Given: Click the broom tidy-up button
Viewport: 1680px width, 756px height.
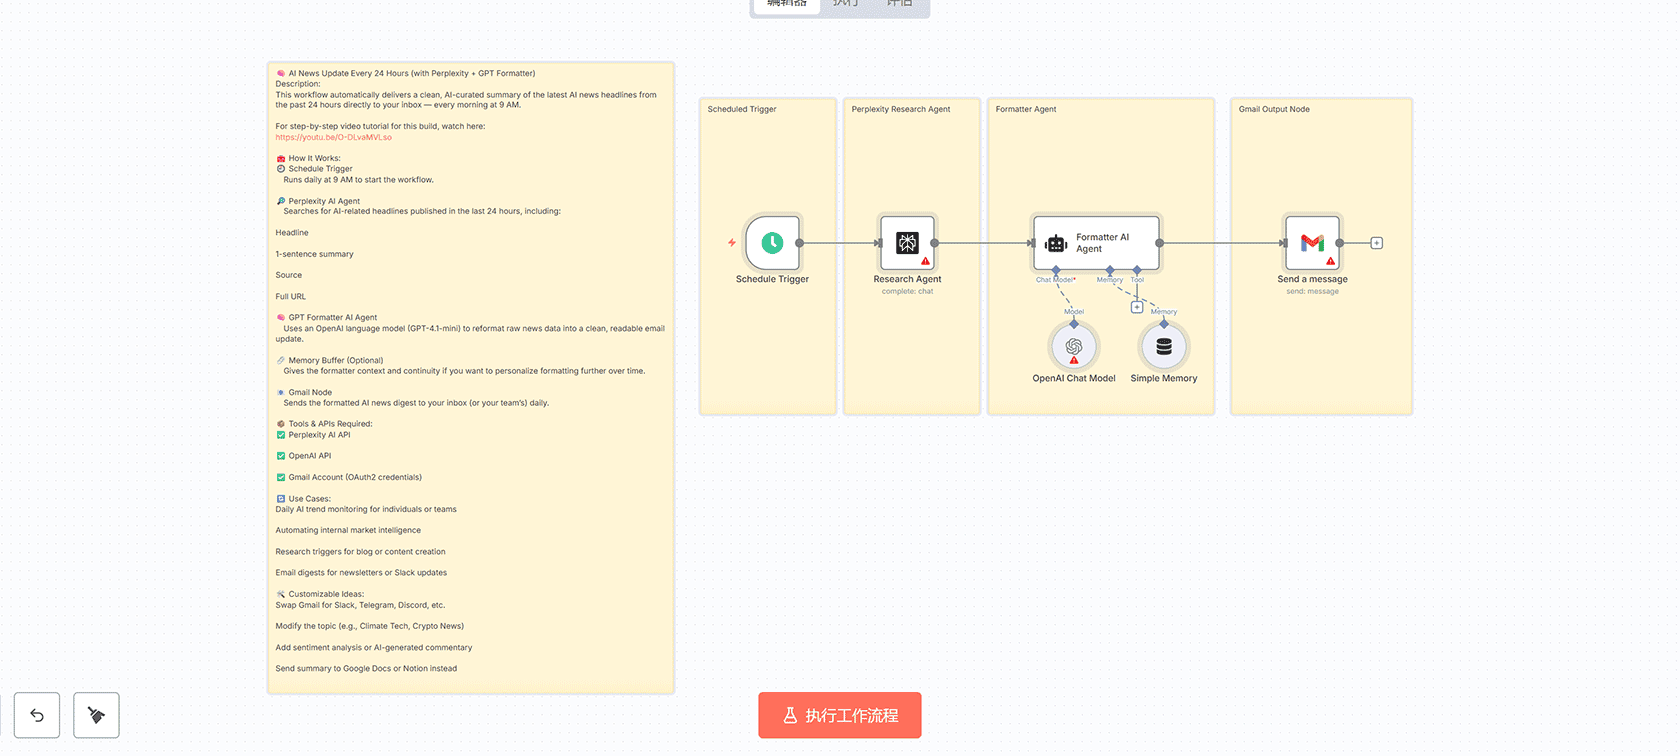Looking at the screenshot, I should pos(96,715).
